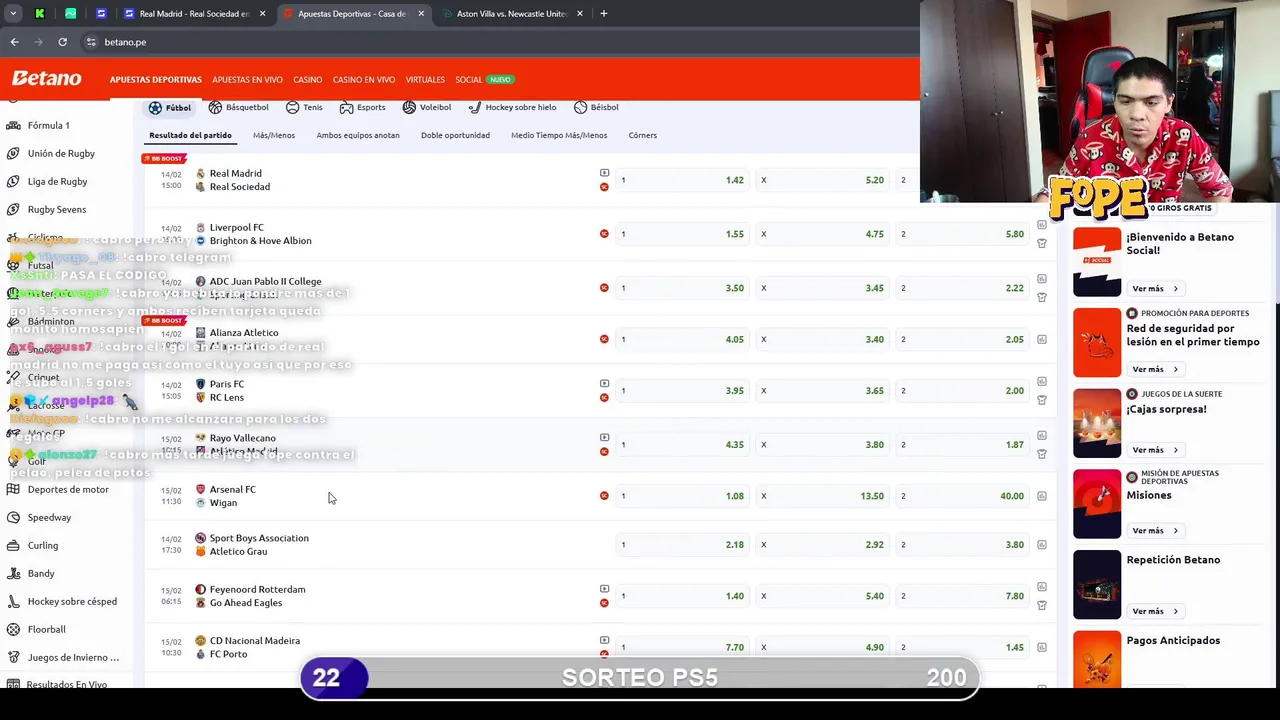
Task: Open Real Madrid vs Real Sociedad match
Action: [x=239, y=180]
